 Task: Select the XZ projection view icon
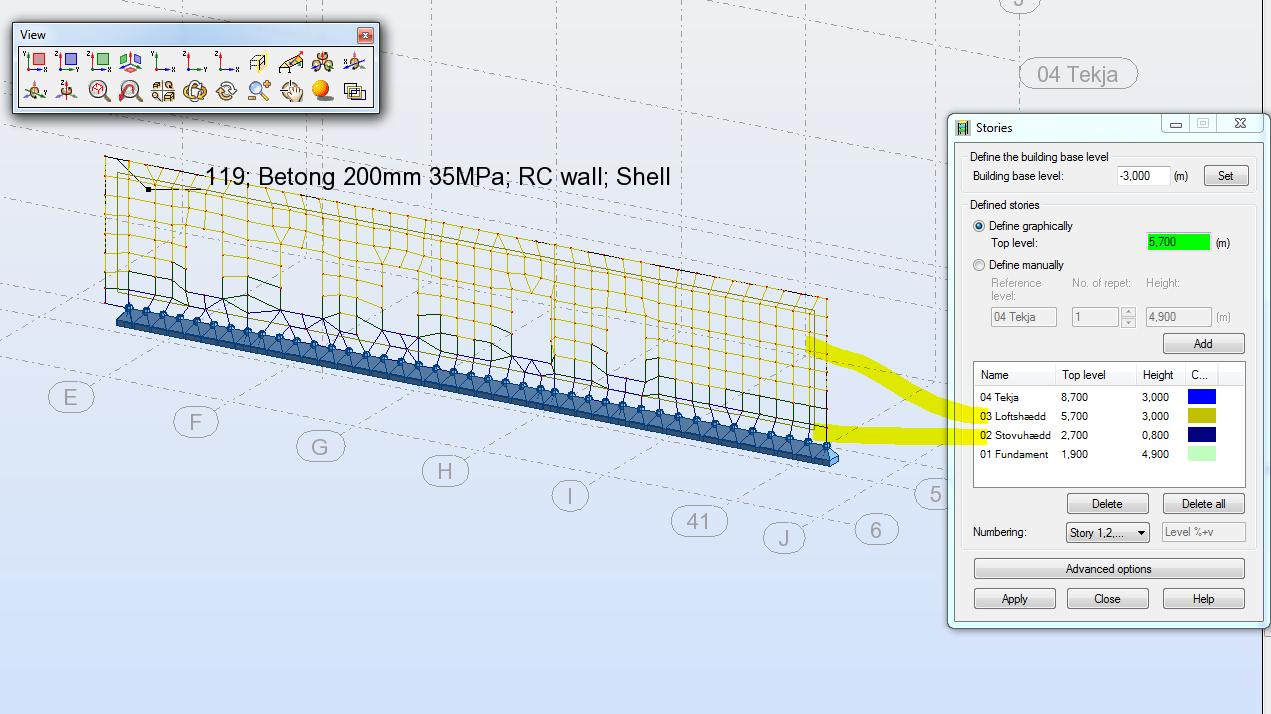[99, 62]
